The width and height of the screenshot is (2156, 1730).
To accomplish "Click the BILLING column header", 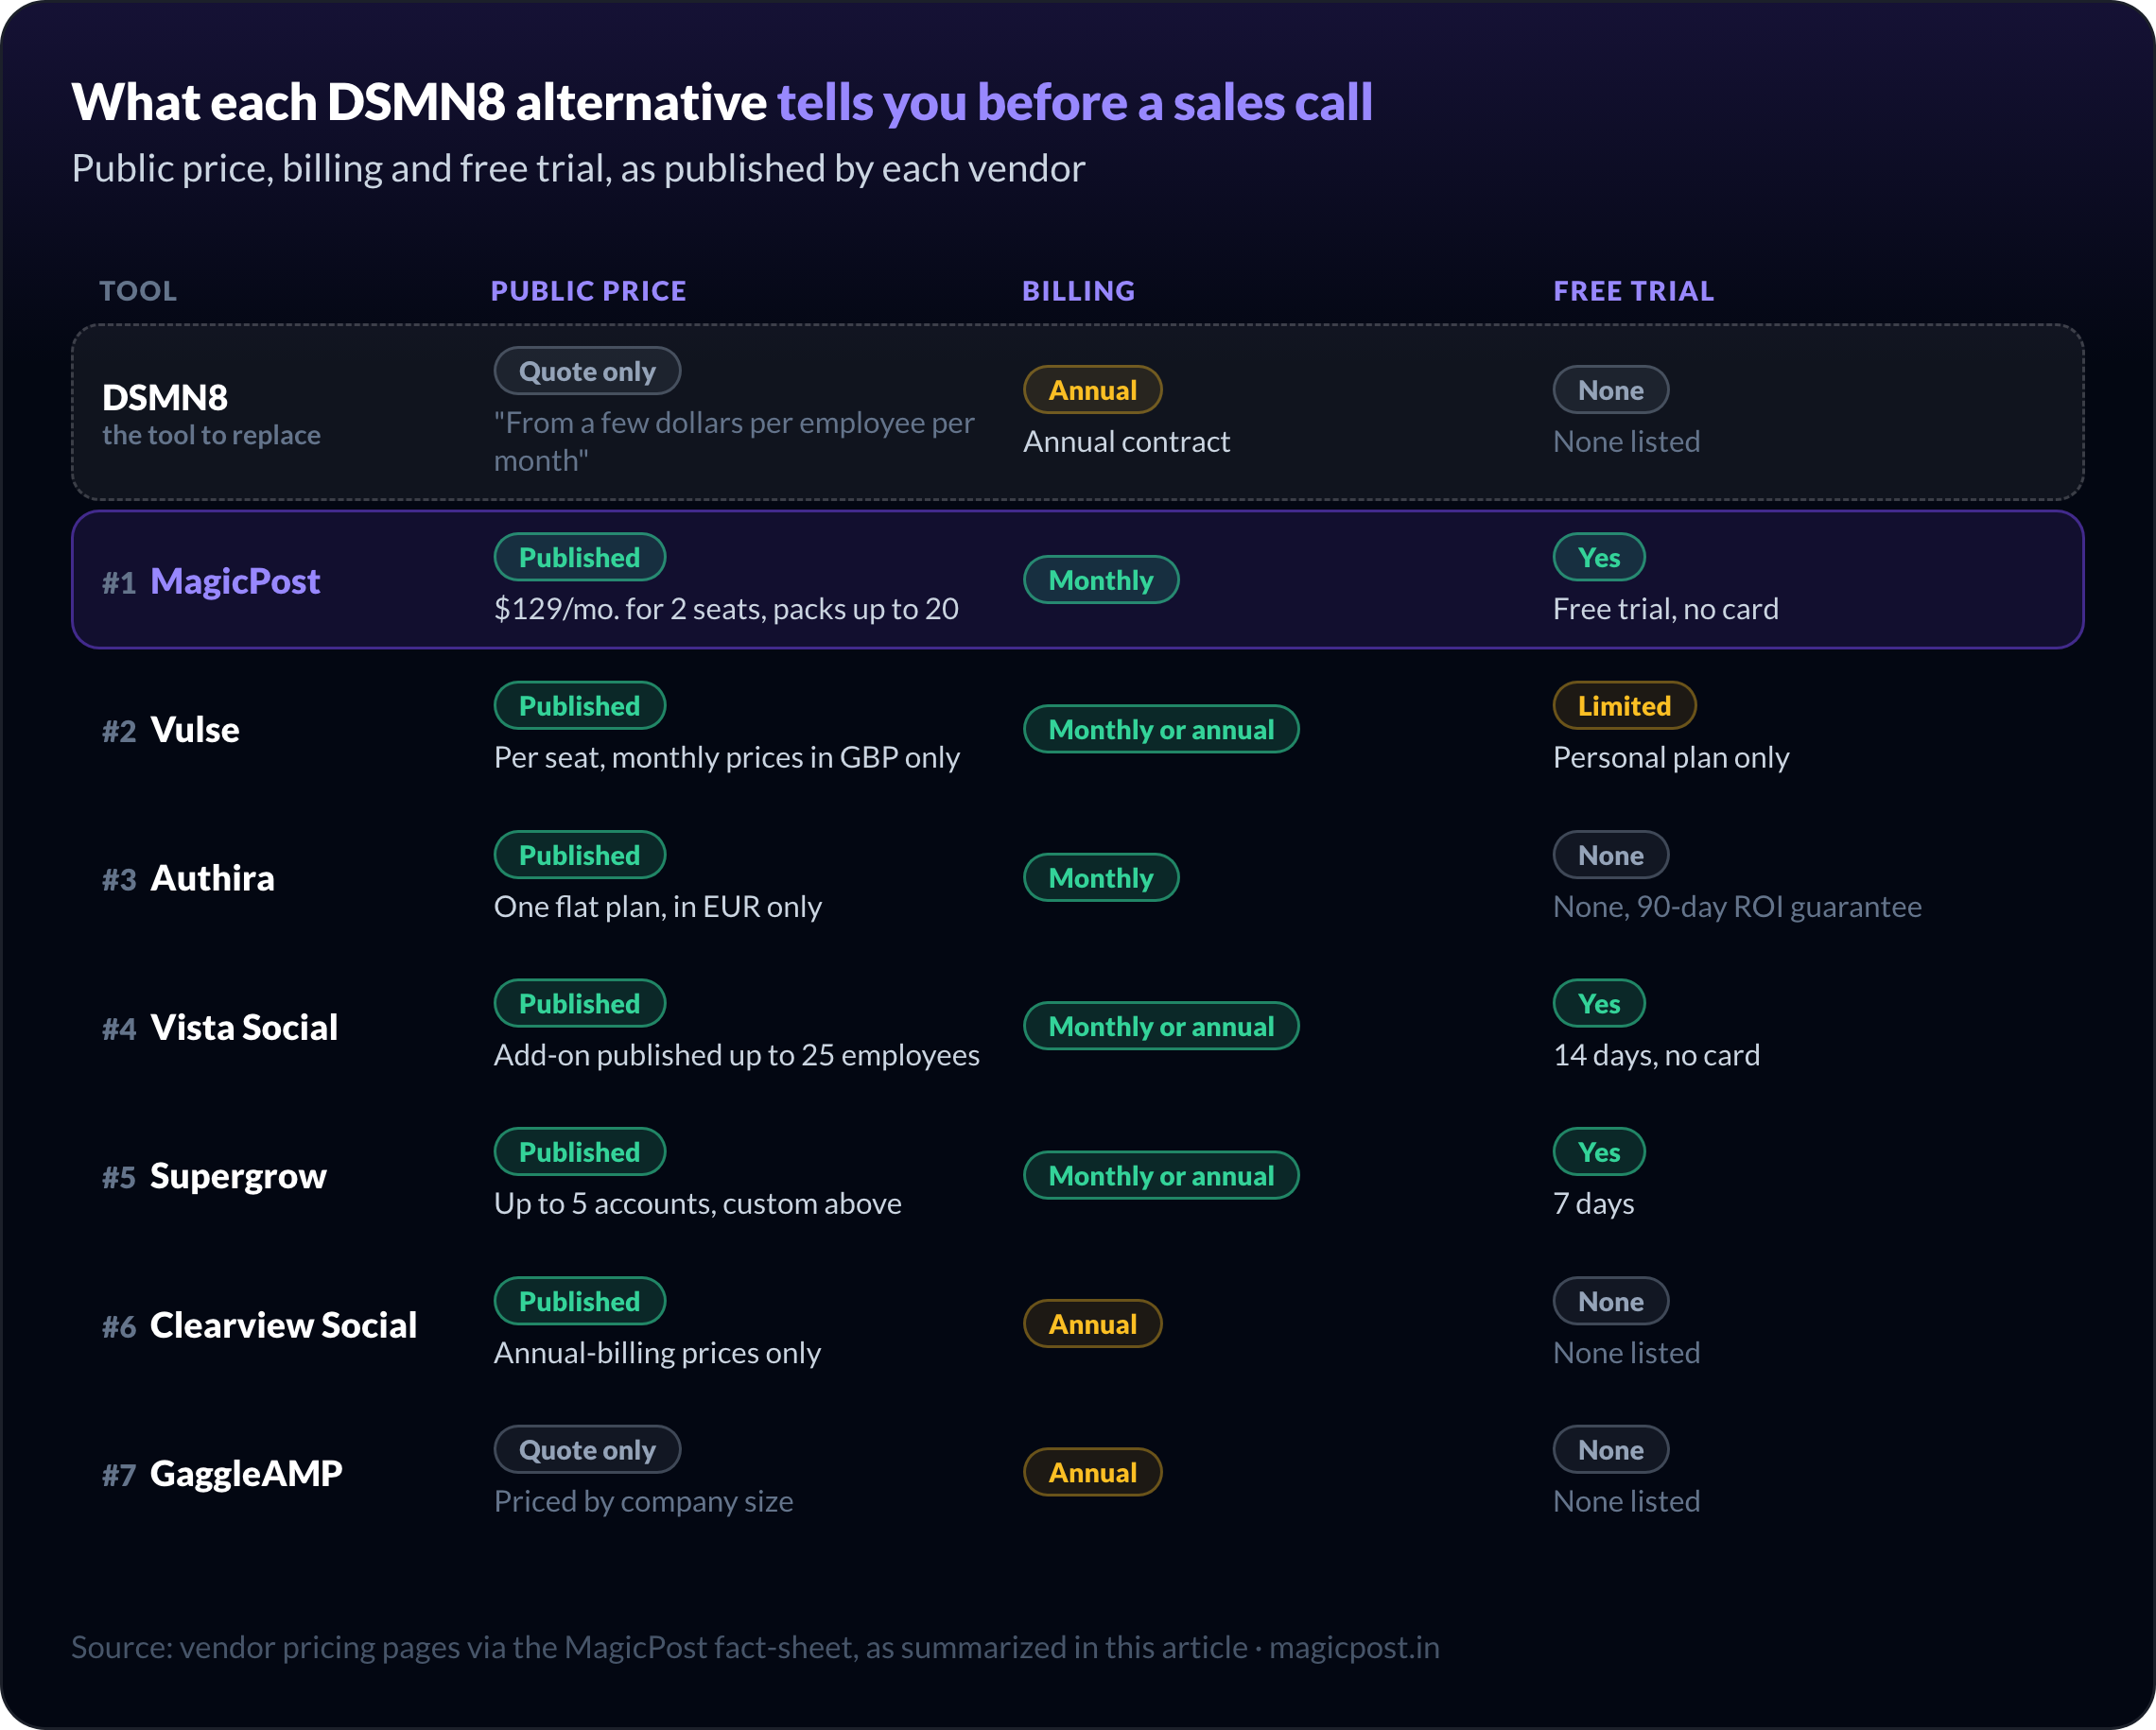I will [1078, 291].
